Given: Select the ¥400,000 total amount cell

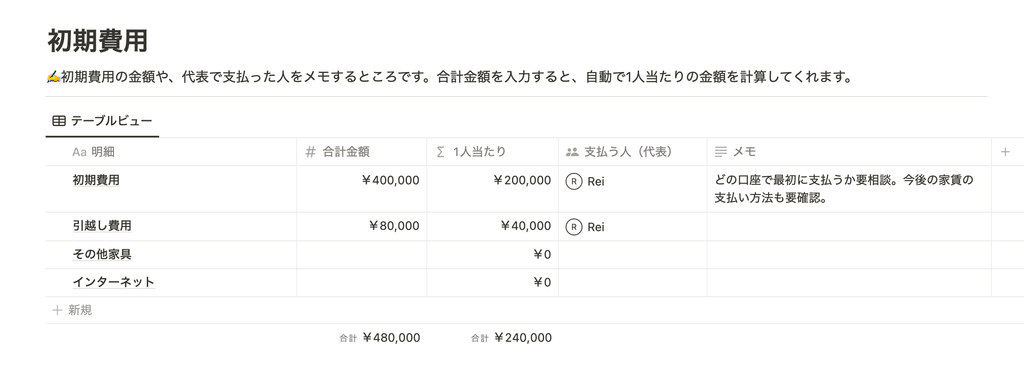Looking at the screenshot, I should click(362, 189).
